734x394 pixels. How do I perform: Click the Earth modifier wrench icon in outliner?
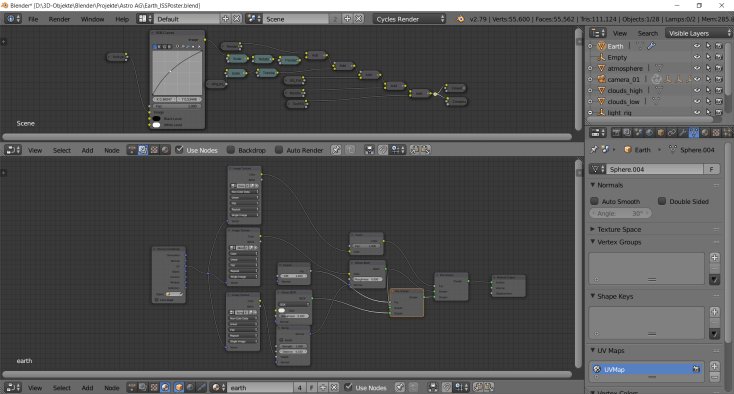click(651, 46)
